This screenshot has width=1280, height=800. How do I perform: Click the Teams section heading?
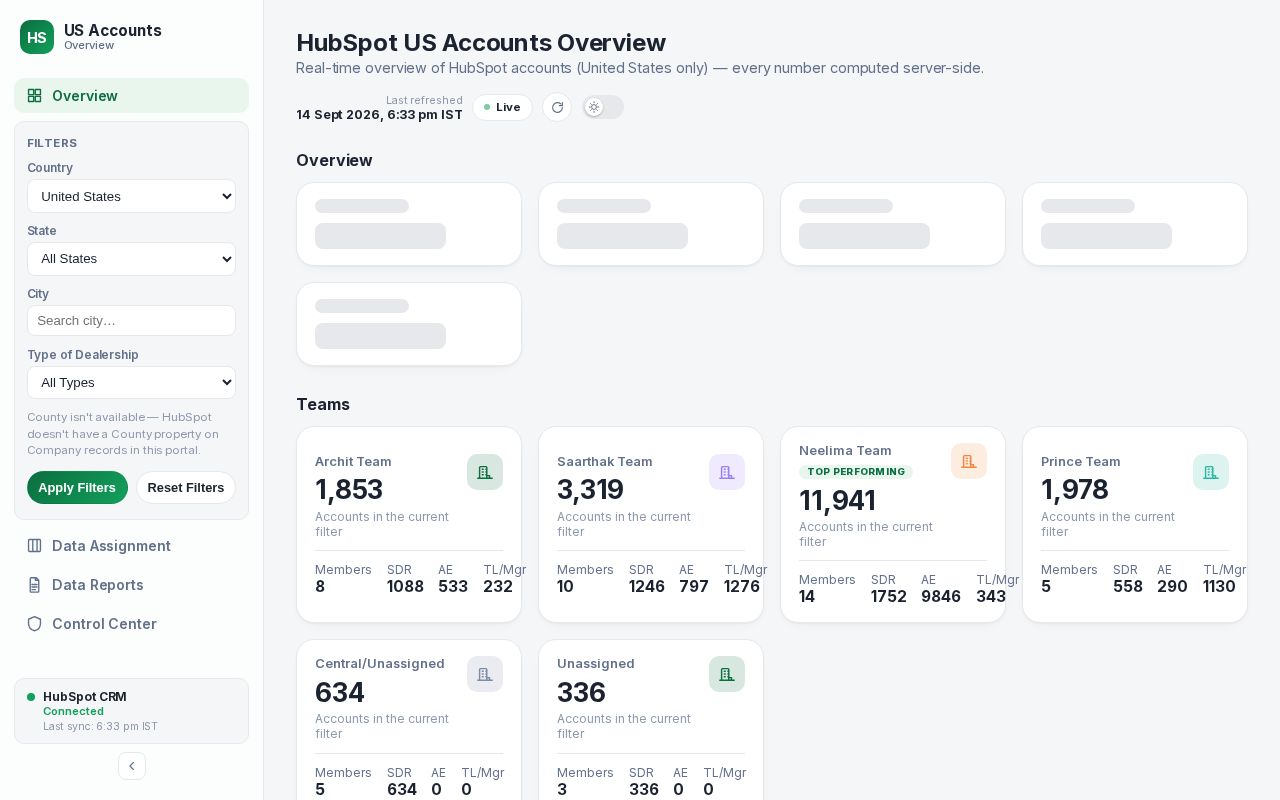[323, 404]
